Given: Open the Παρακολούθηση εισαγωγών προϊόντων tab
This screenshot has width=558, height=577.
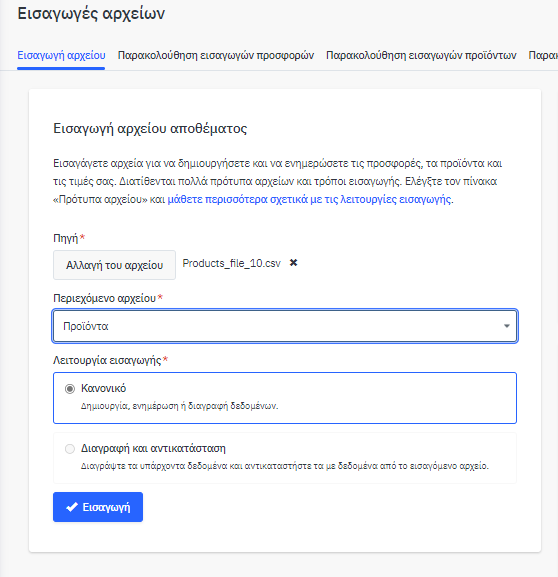Looking at the screenshot, I should pos(421,55).
